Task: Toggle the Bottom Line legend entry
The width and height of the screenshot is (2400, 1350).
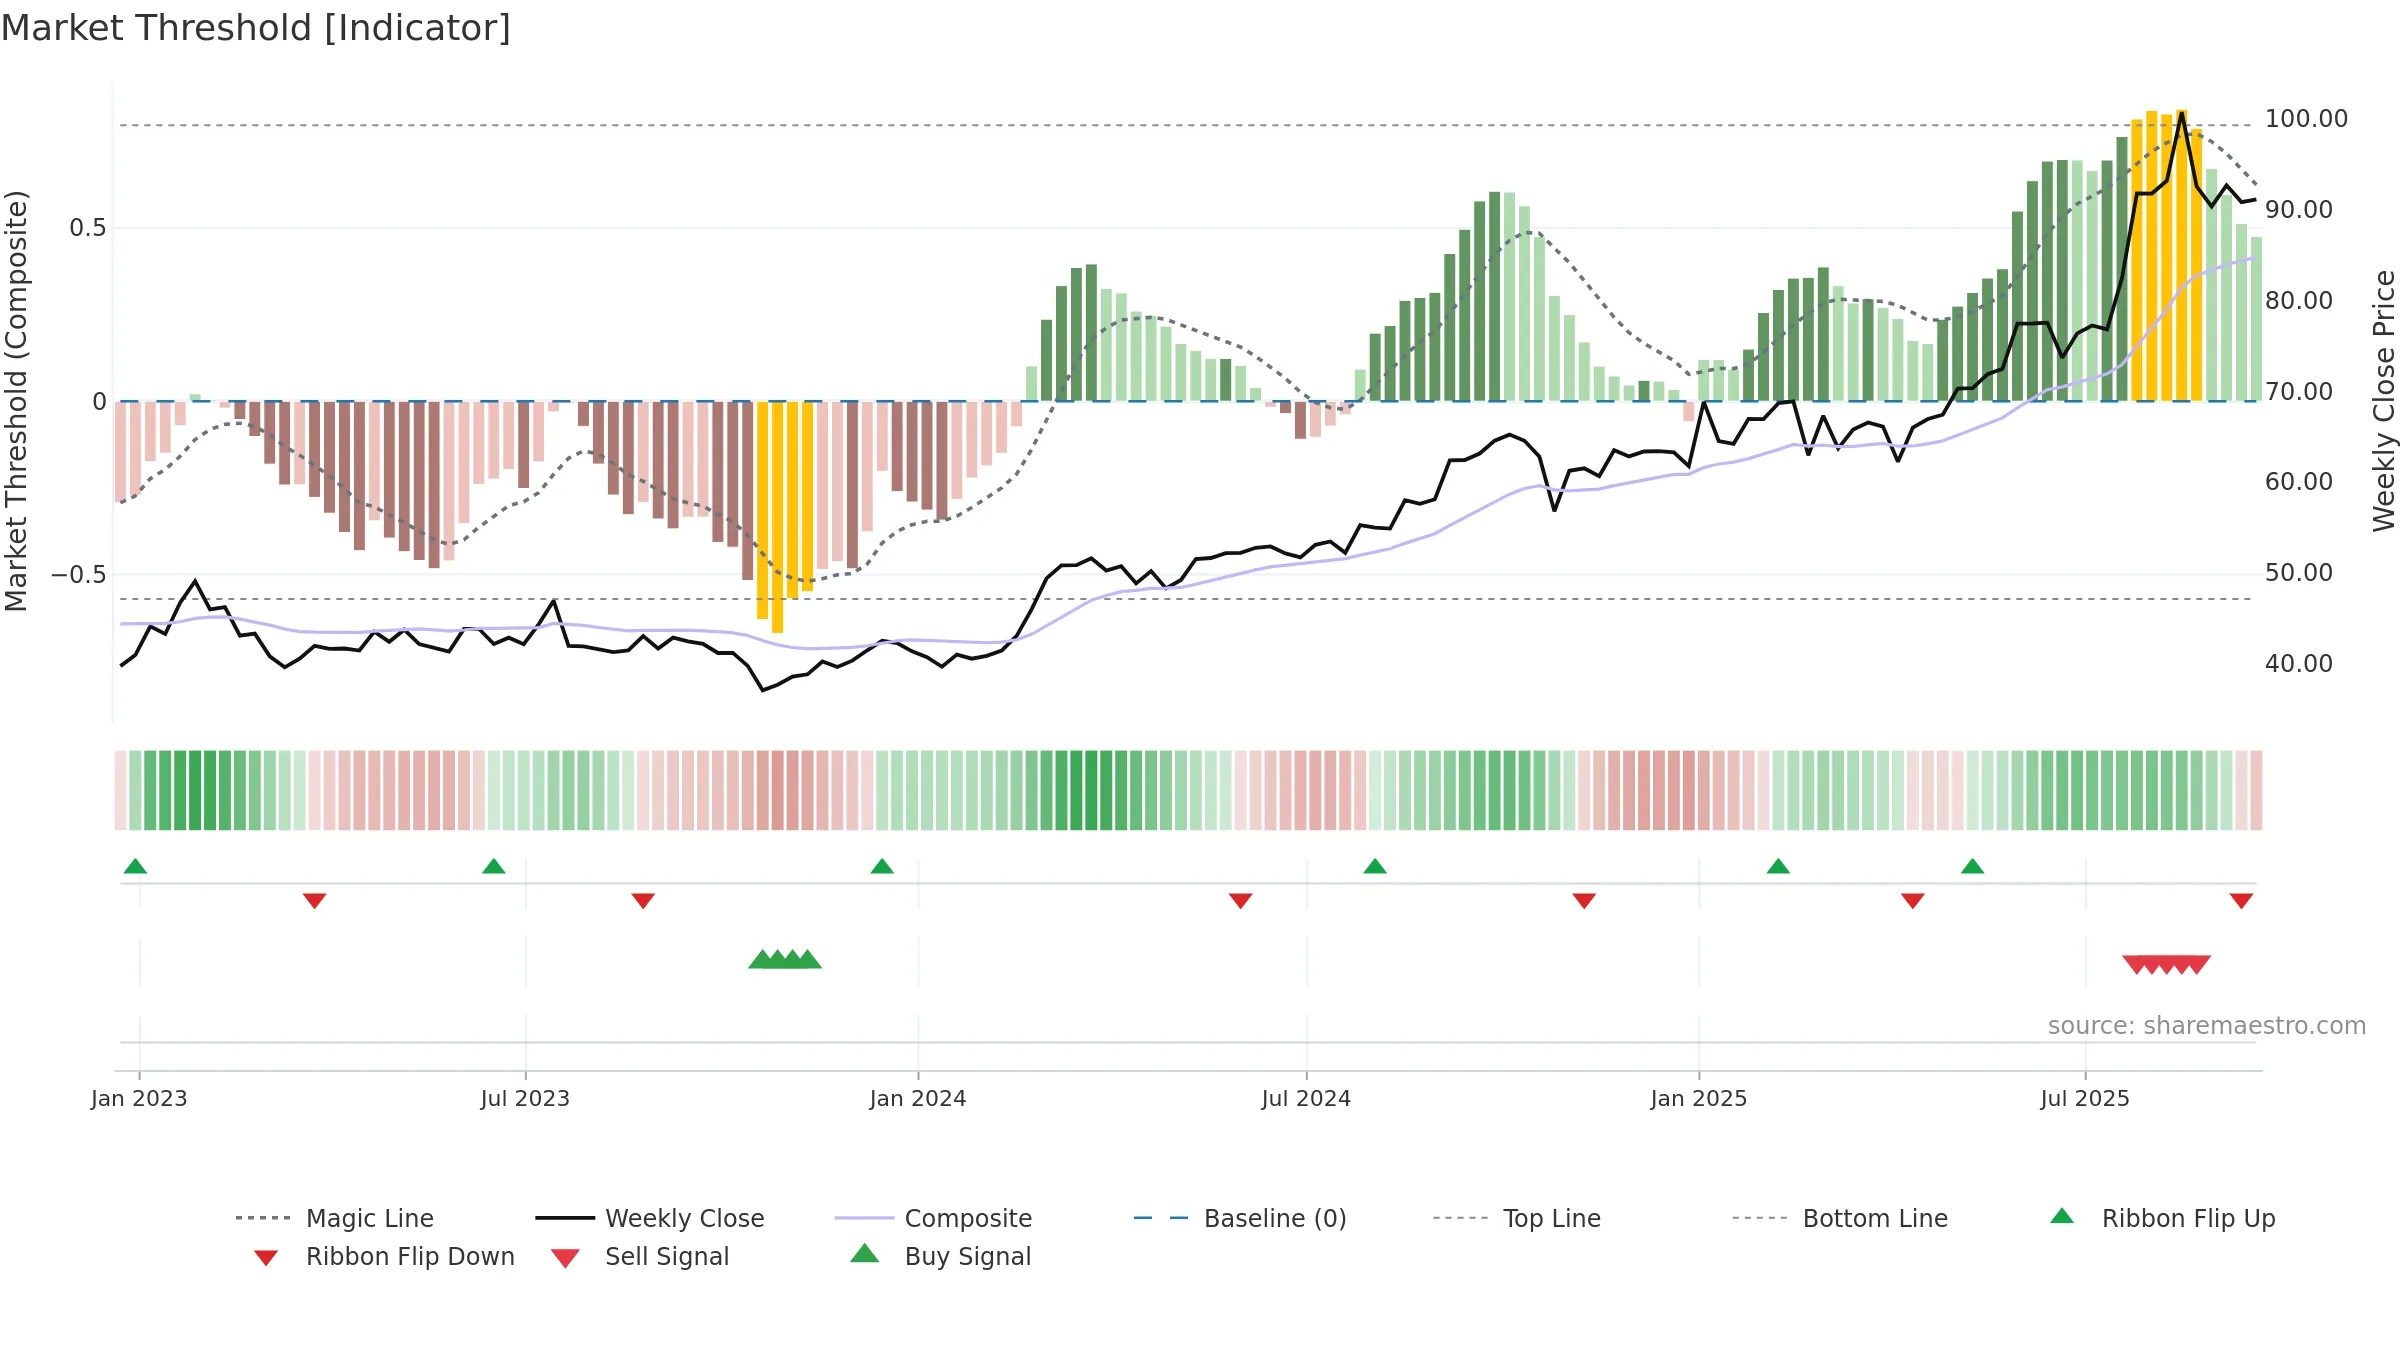Action: click(x=1840, y=1218)
